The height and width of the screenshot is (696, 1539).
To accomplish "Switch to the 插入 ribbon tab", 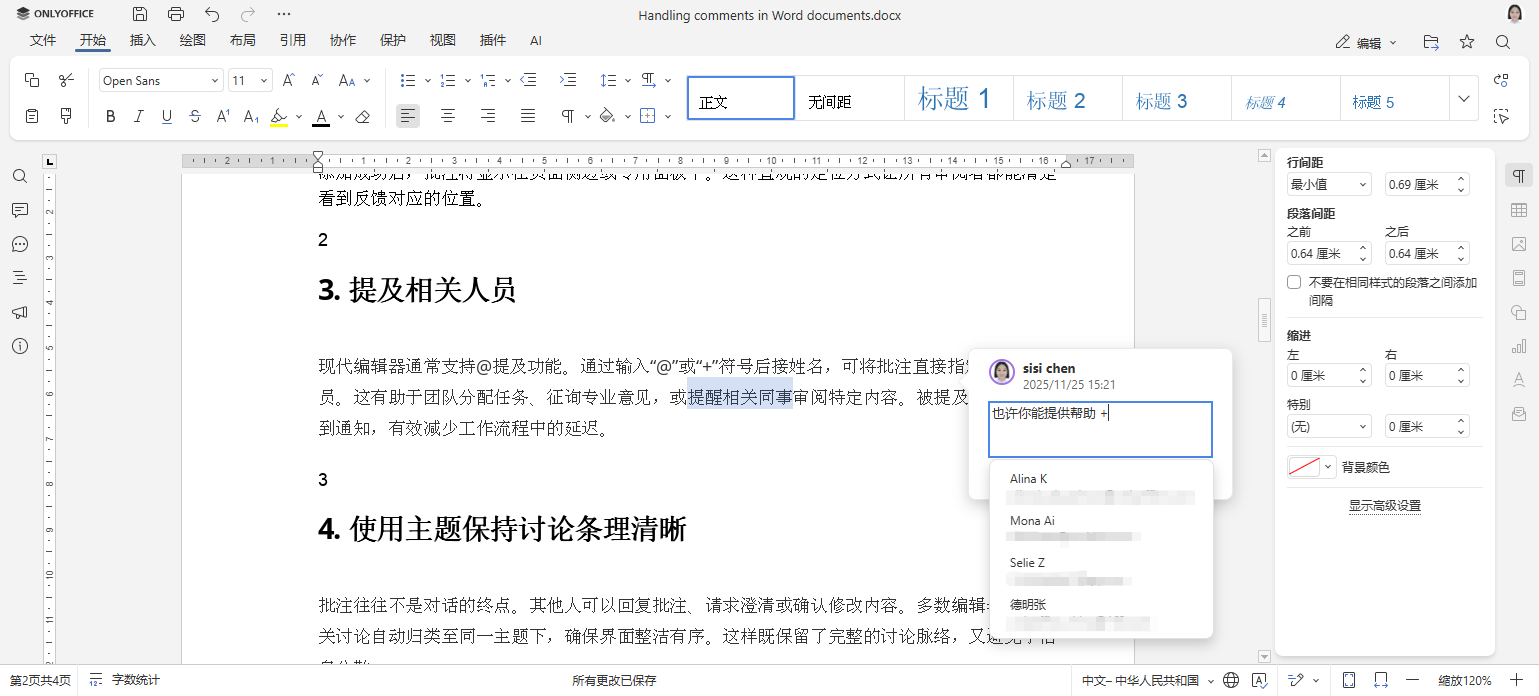I will [x=141, y=40].
